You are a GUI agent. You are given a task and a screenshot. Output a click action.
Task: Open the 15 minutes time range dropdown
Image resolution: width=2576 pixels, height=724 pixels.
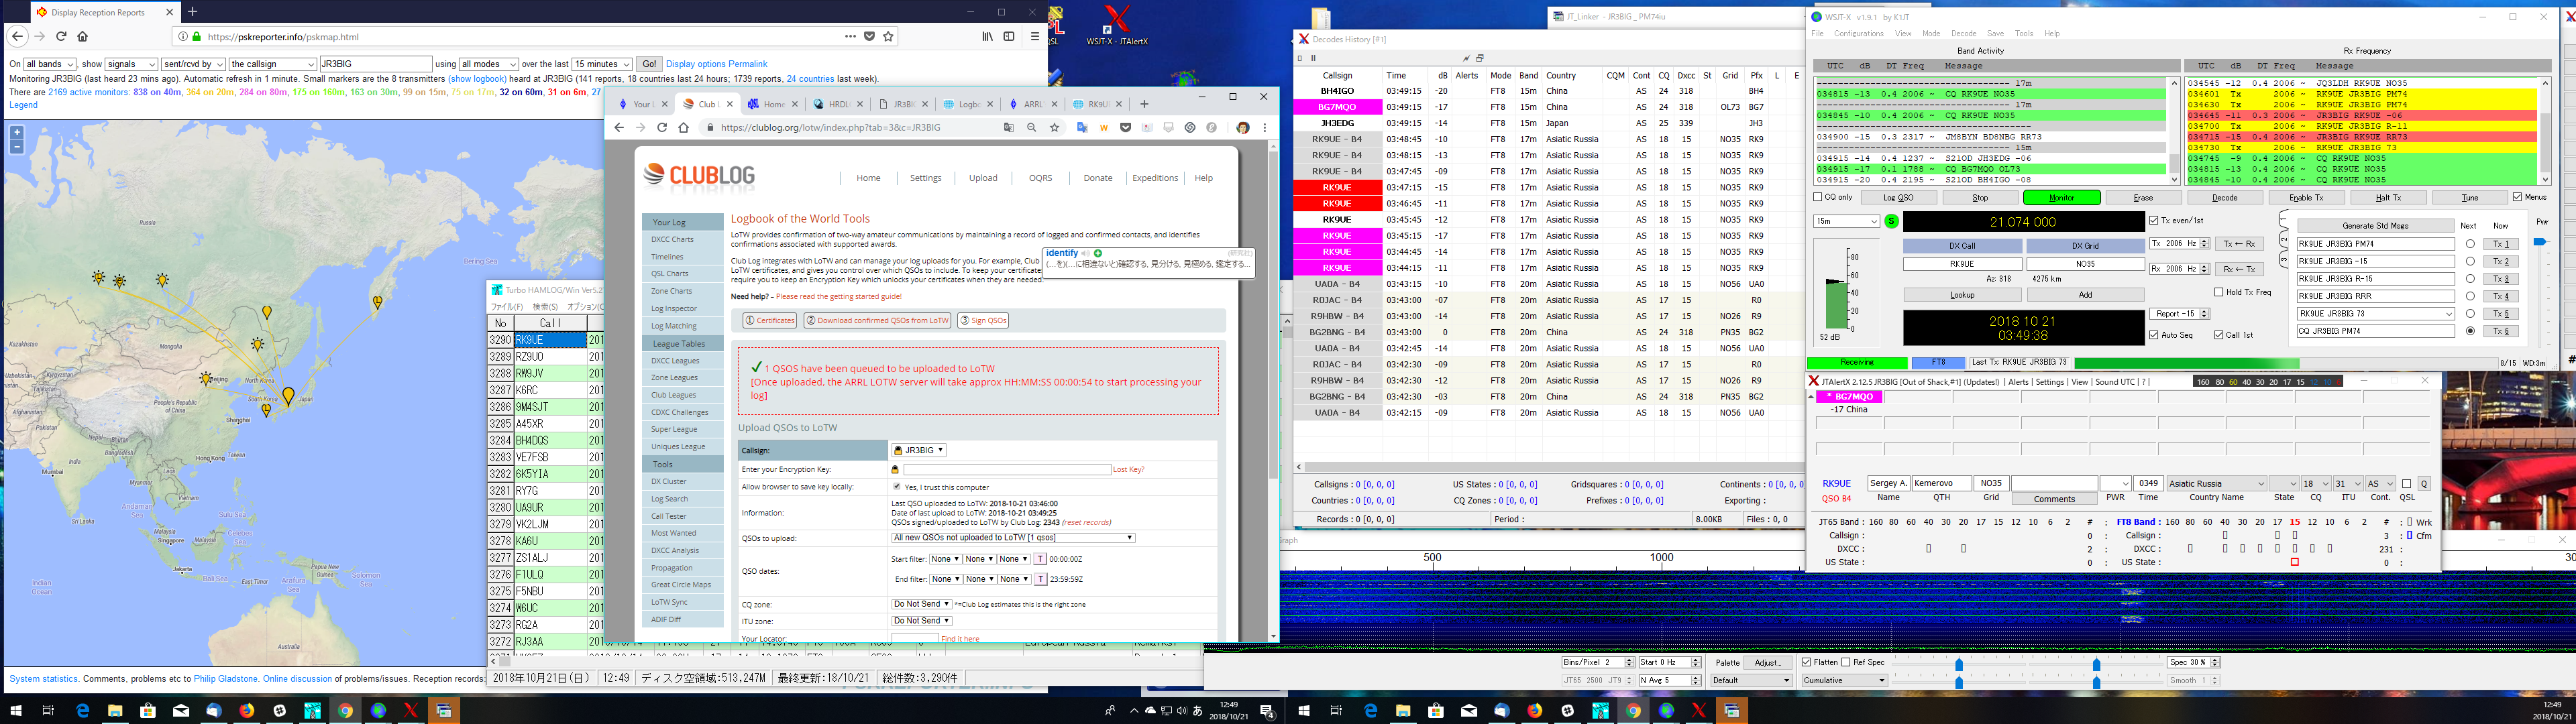(x=602, y=64)
